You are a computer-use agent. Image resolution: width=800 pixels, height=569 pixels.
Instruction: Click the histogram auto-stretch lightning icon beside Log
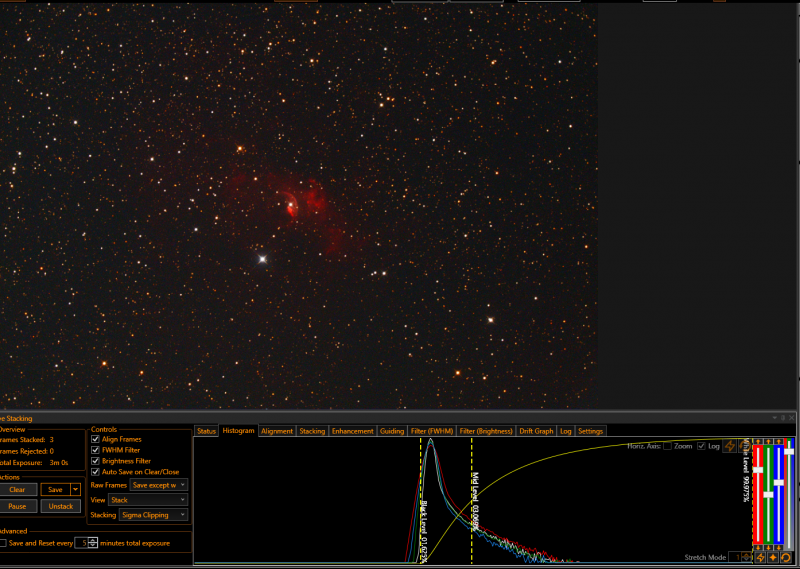coord(730,446)
